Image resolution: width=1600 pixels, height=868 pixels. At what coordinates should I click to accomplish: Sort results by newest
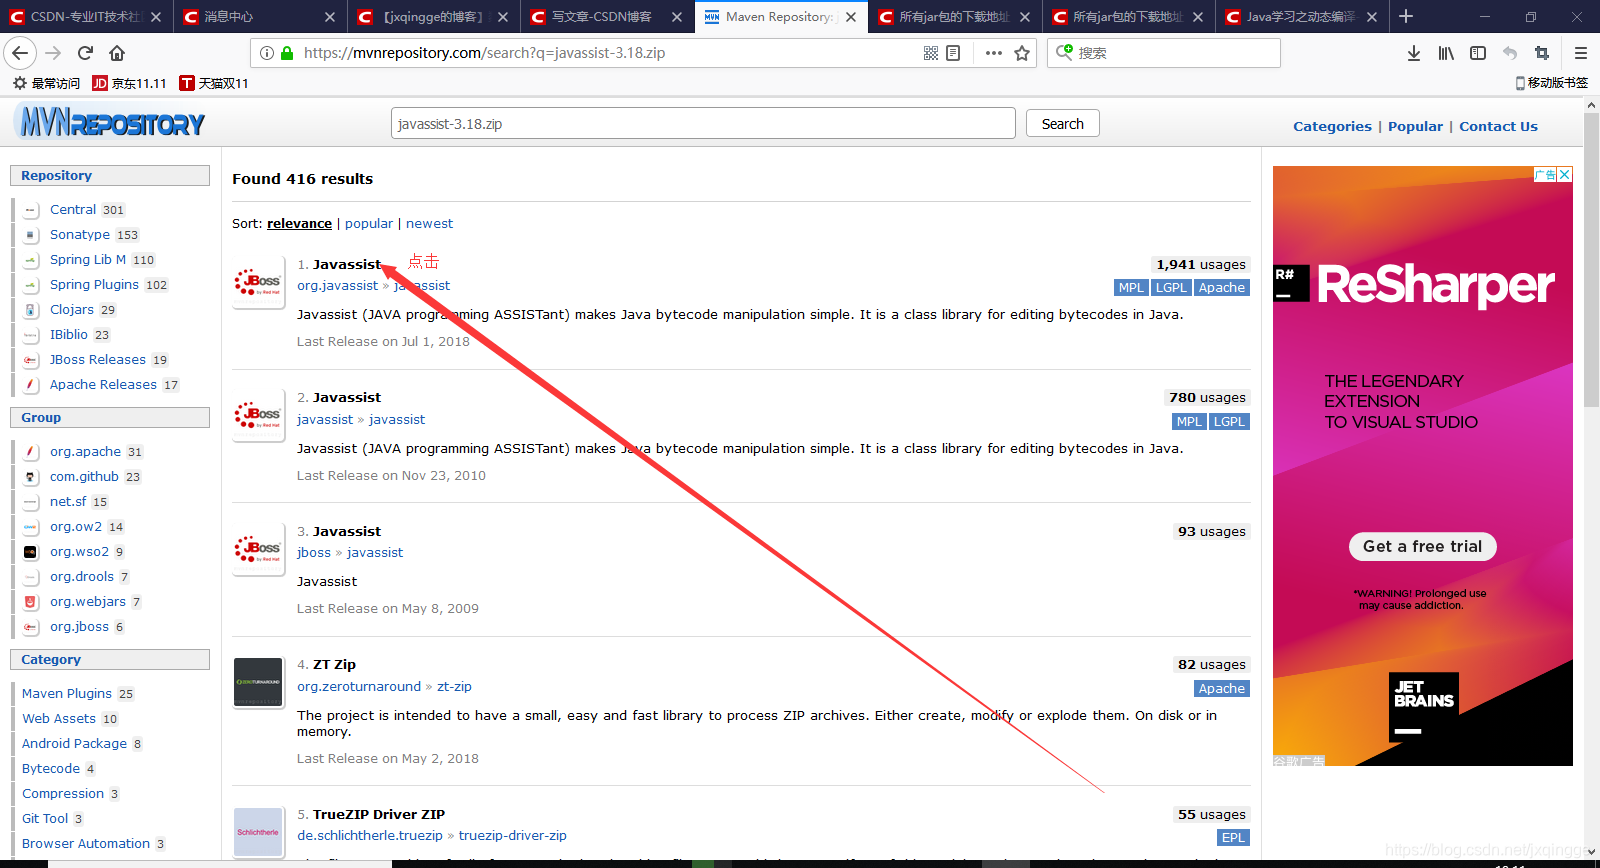tap(429, 223)
